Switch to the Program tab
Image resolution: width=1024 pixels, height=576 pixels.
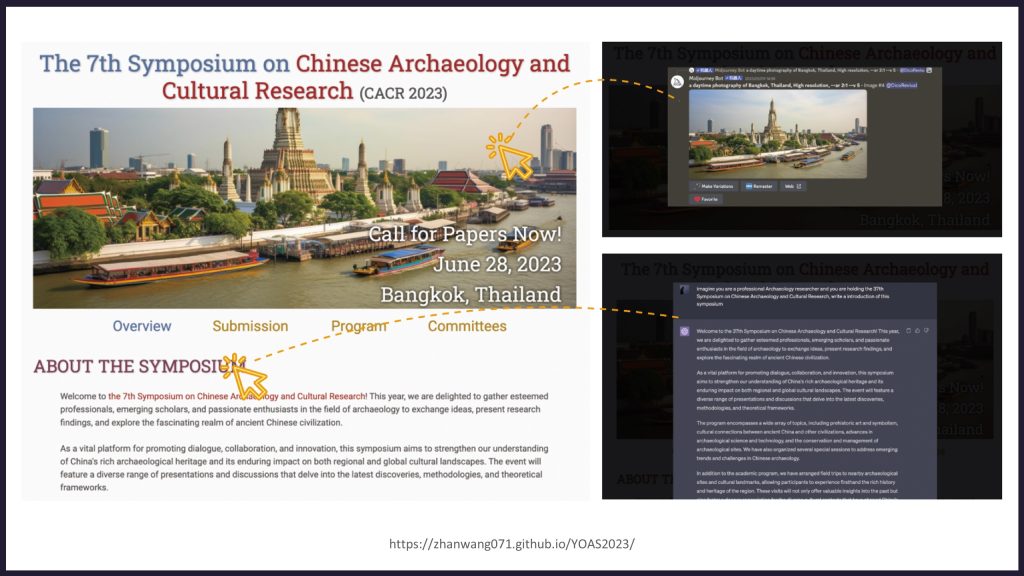point(359,326)
